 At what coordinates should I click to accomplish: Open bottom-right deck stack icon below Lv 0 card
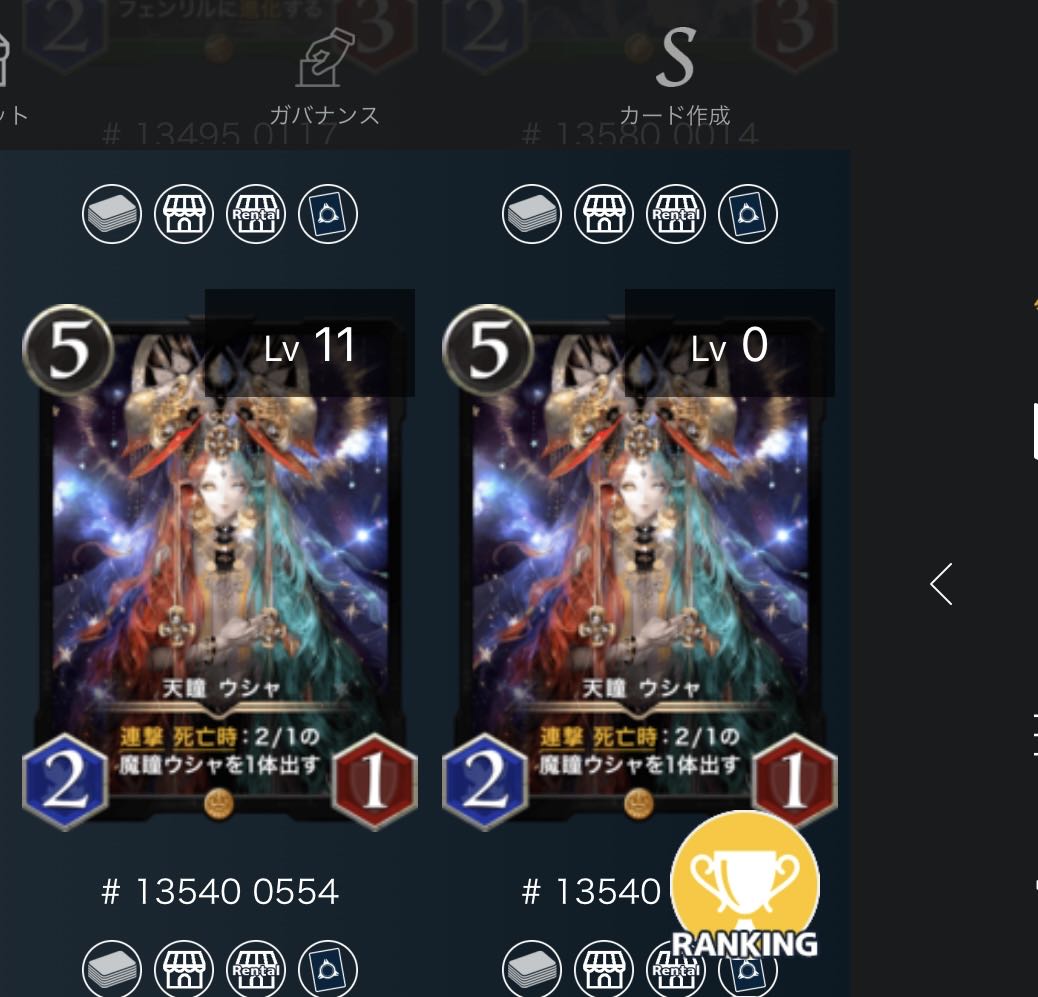click(532, 969)
